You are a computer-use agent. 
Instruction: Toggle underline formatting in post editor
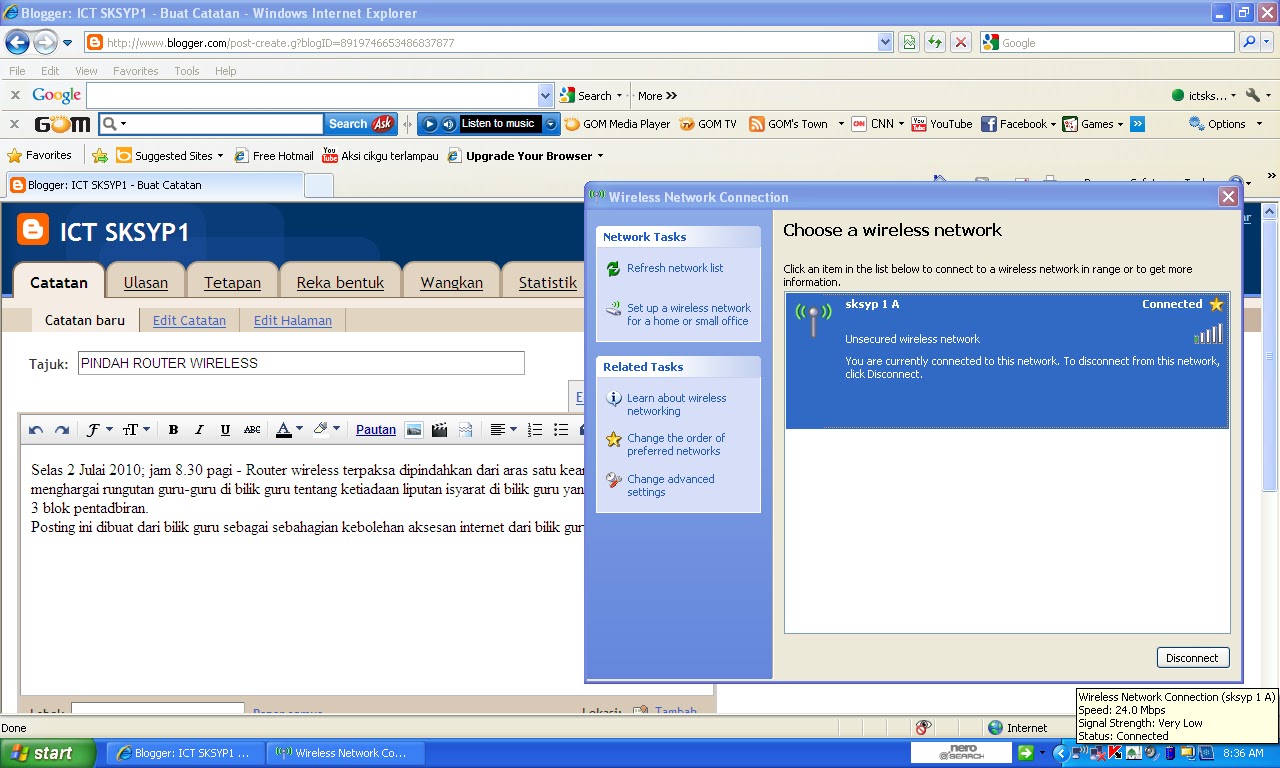pos(225,429)
